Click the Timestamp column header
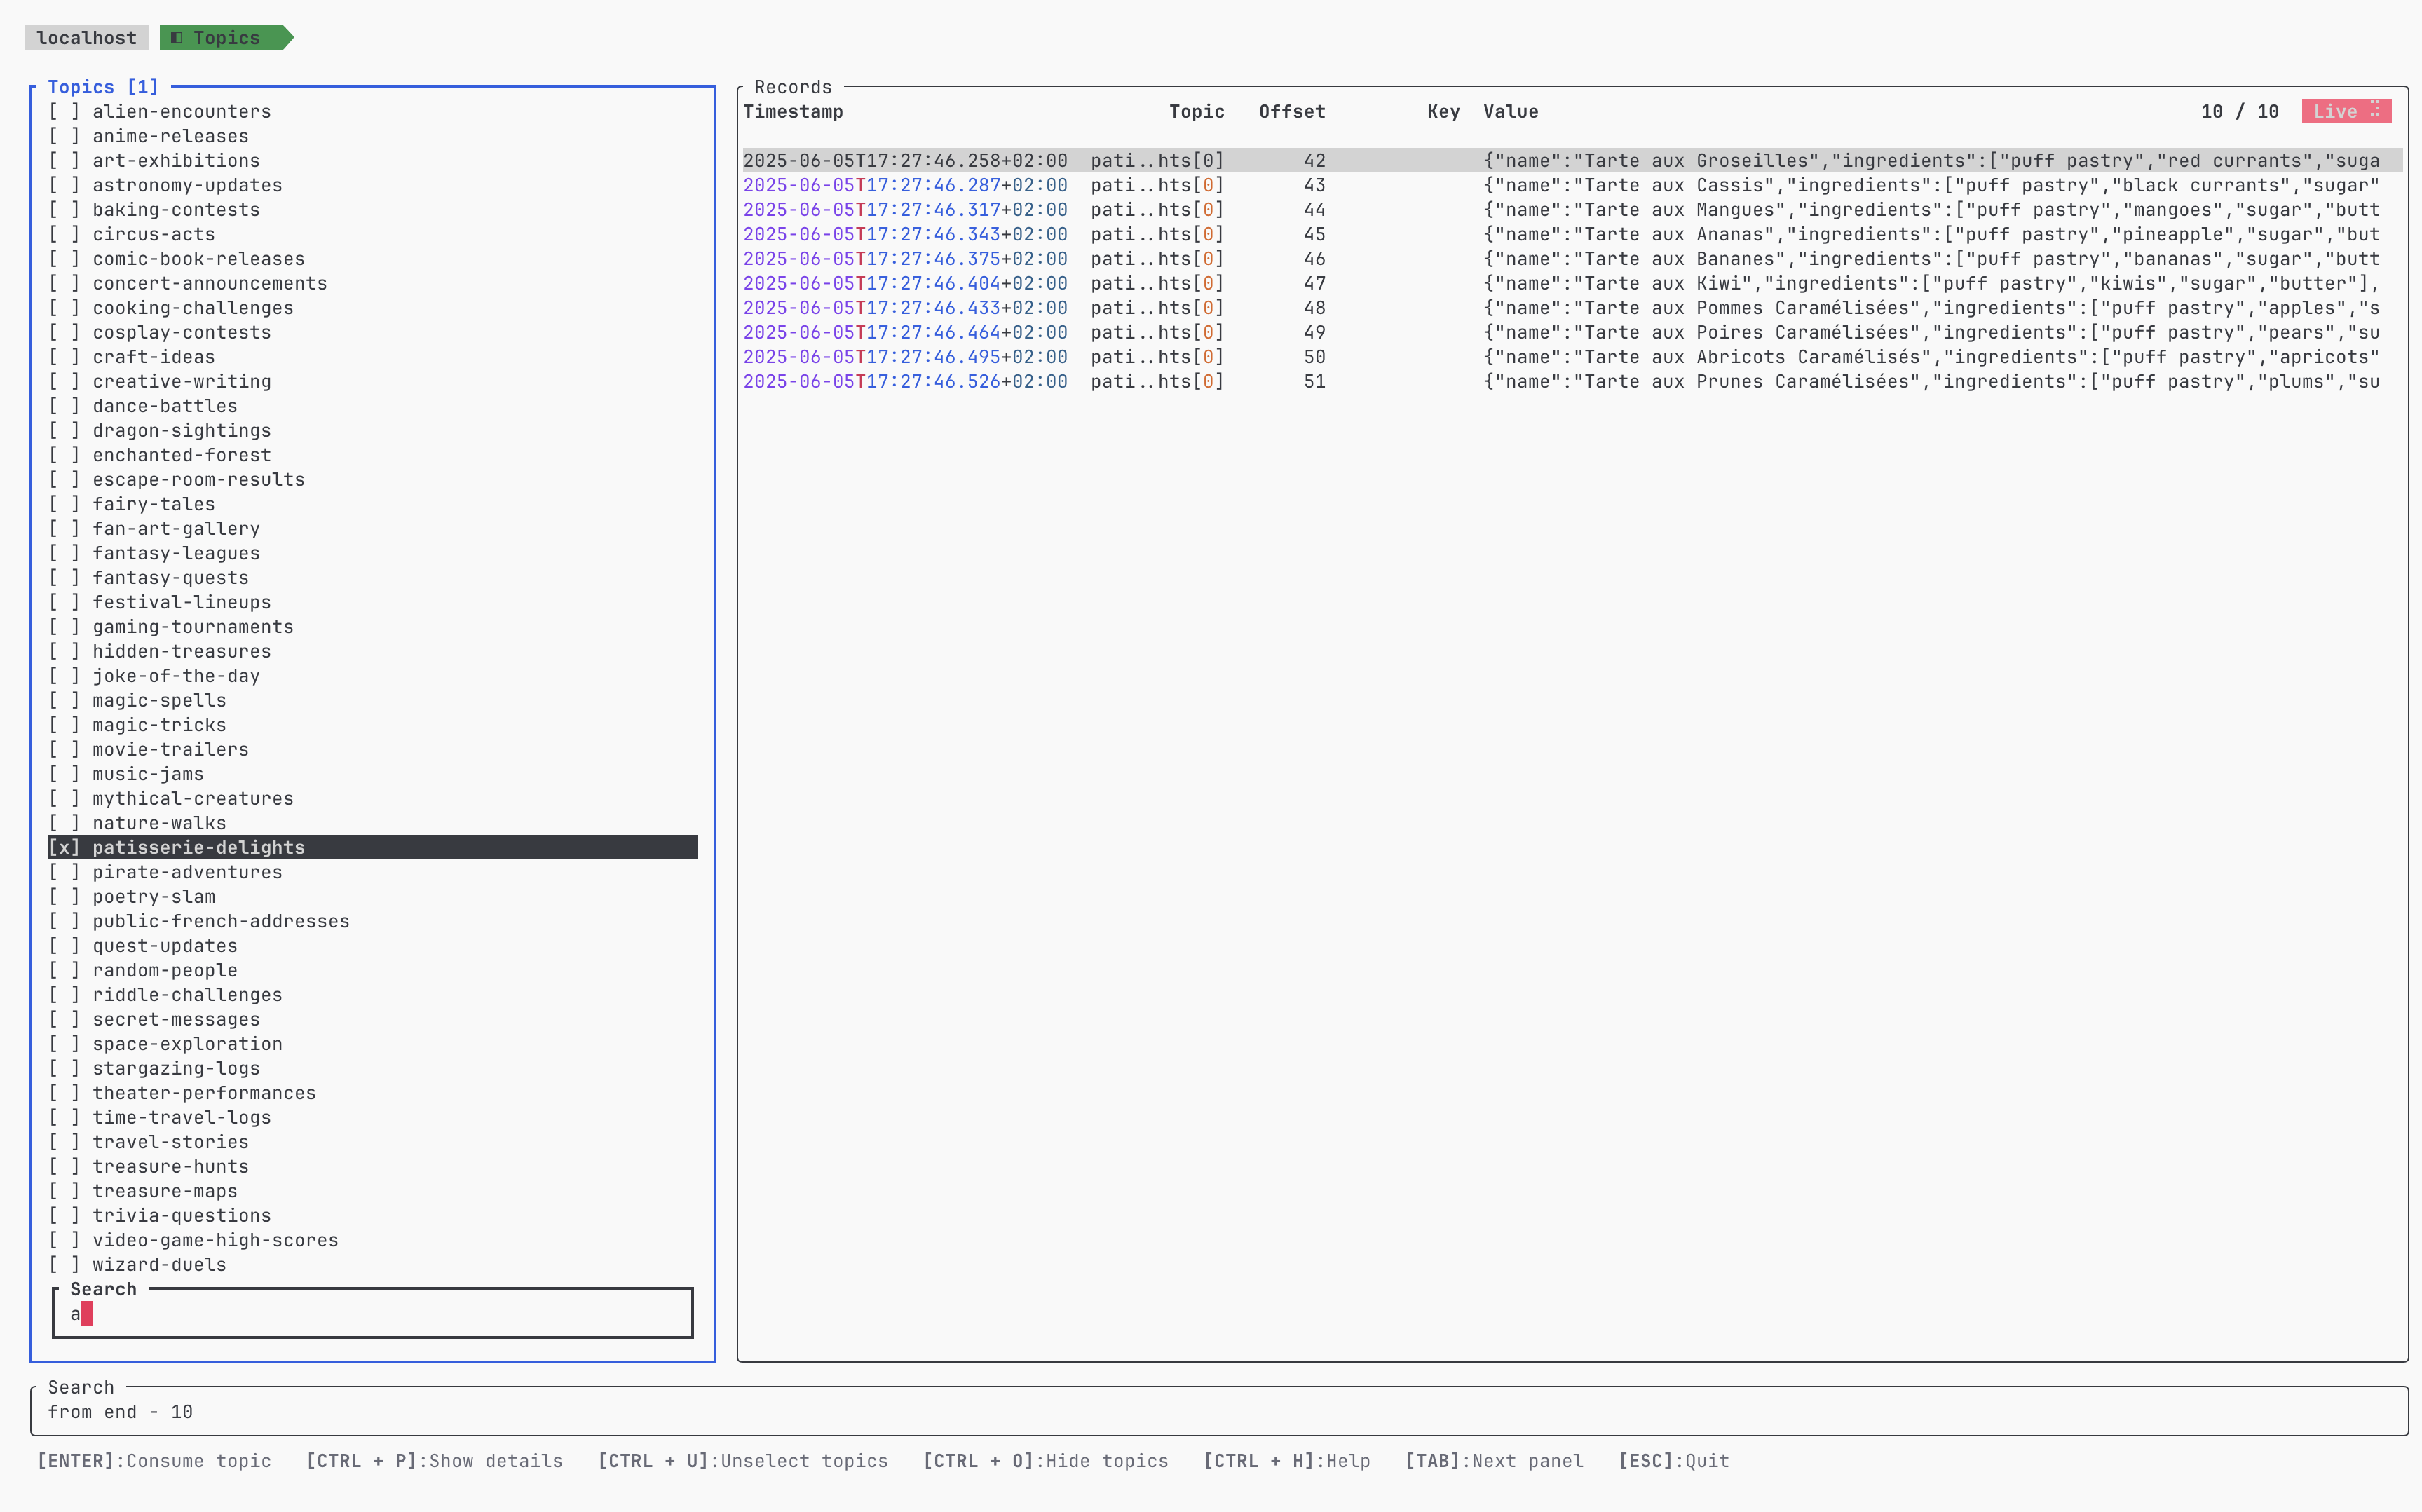 (793, 111)
